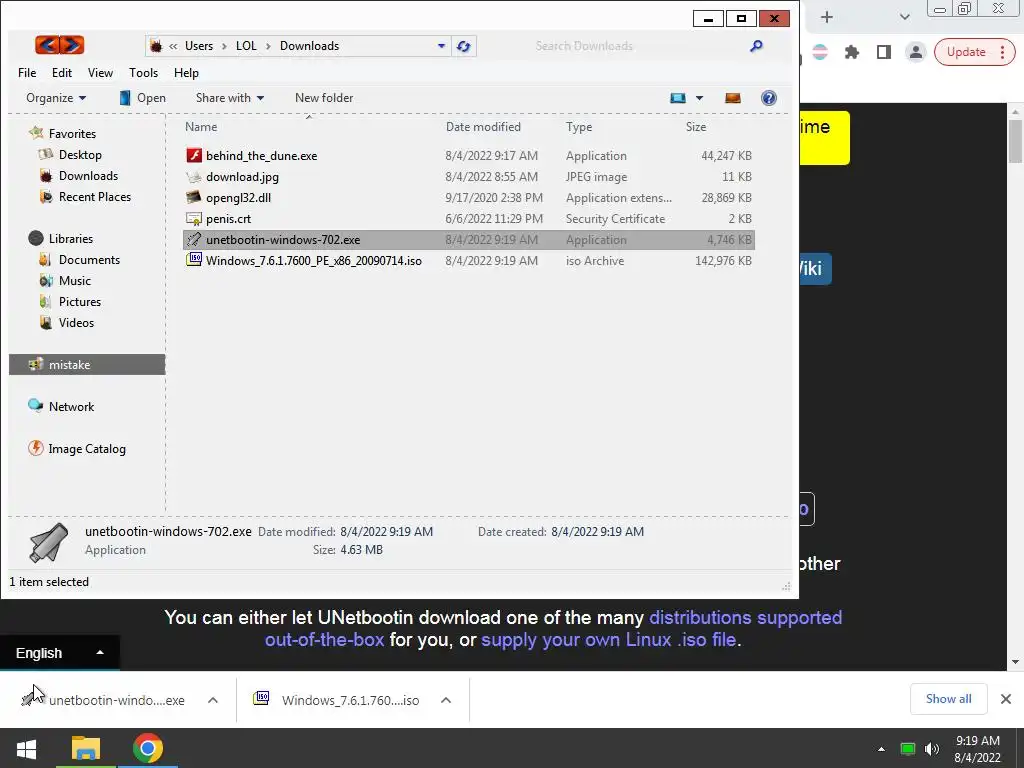Expand options for unetbootin download
1024x768 pixels.
(x=213, y=700)
